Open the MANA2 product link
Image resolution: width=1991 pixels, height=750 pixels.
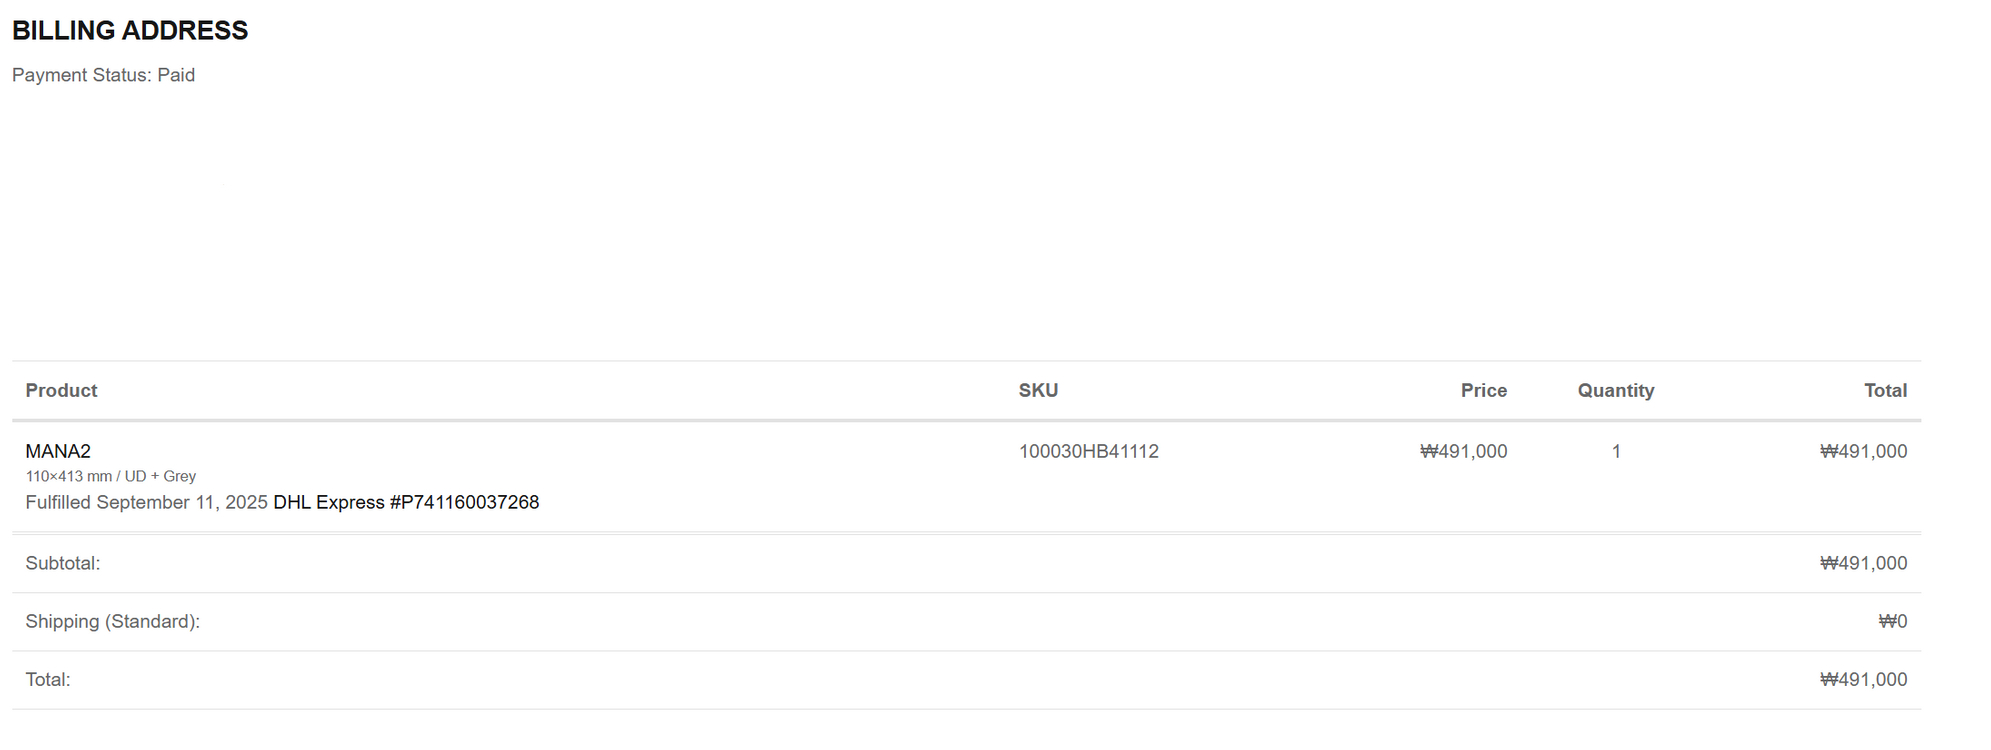click(x=58, y=451)
